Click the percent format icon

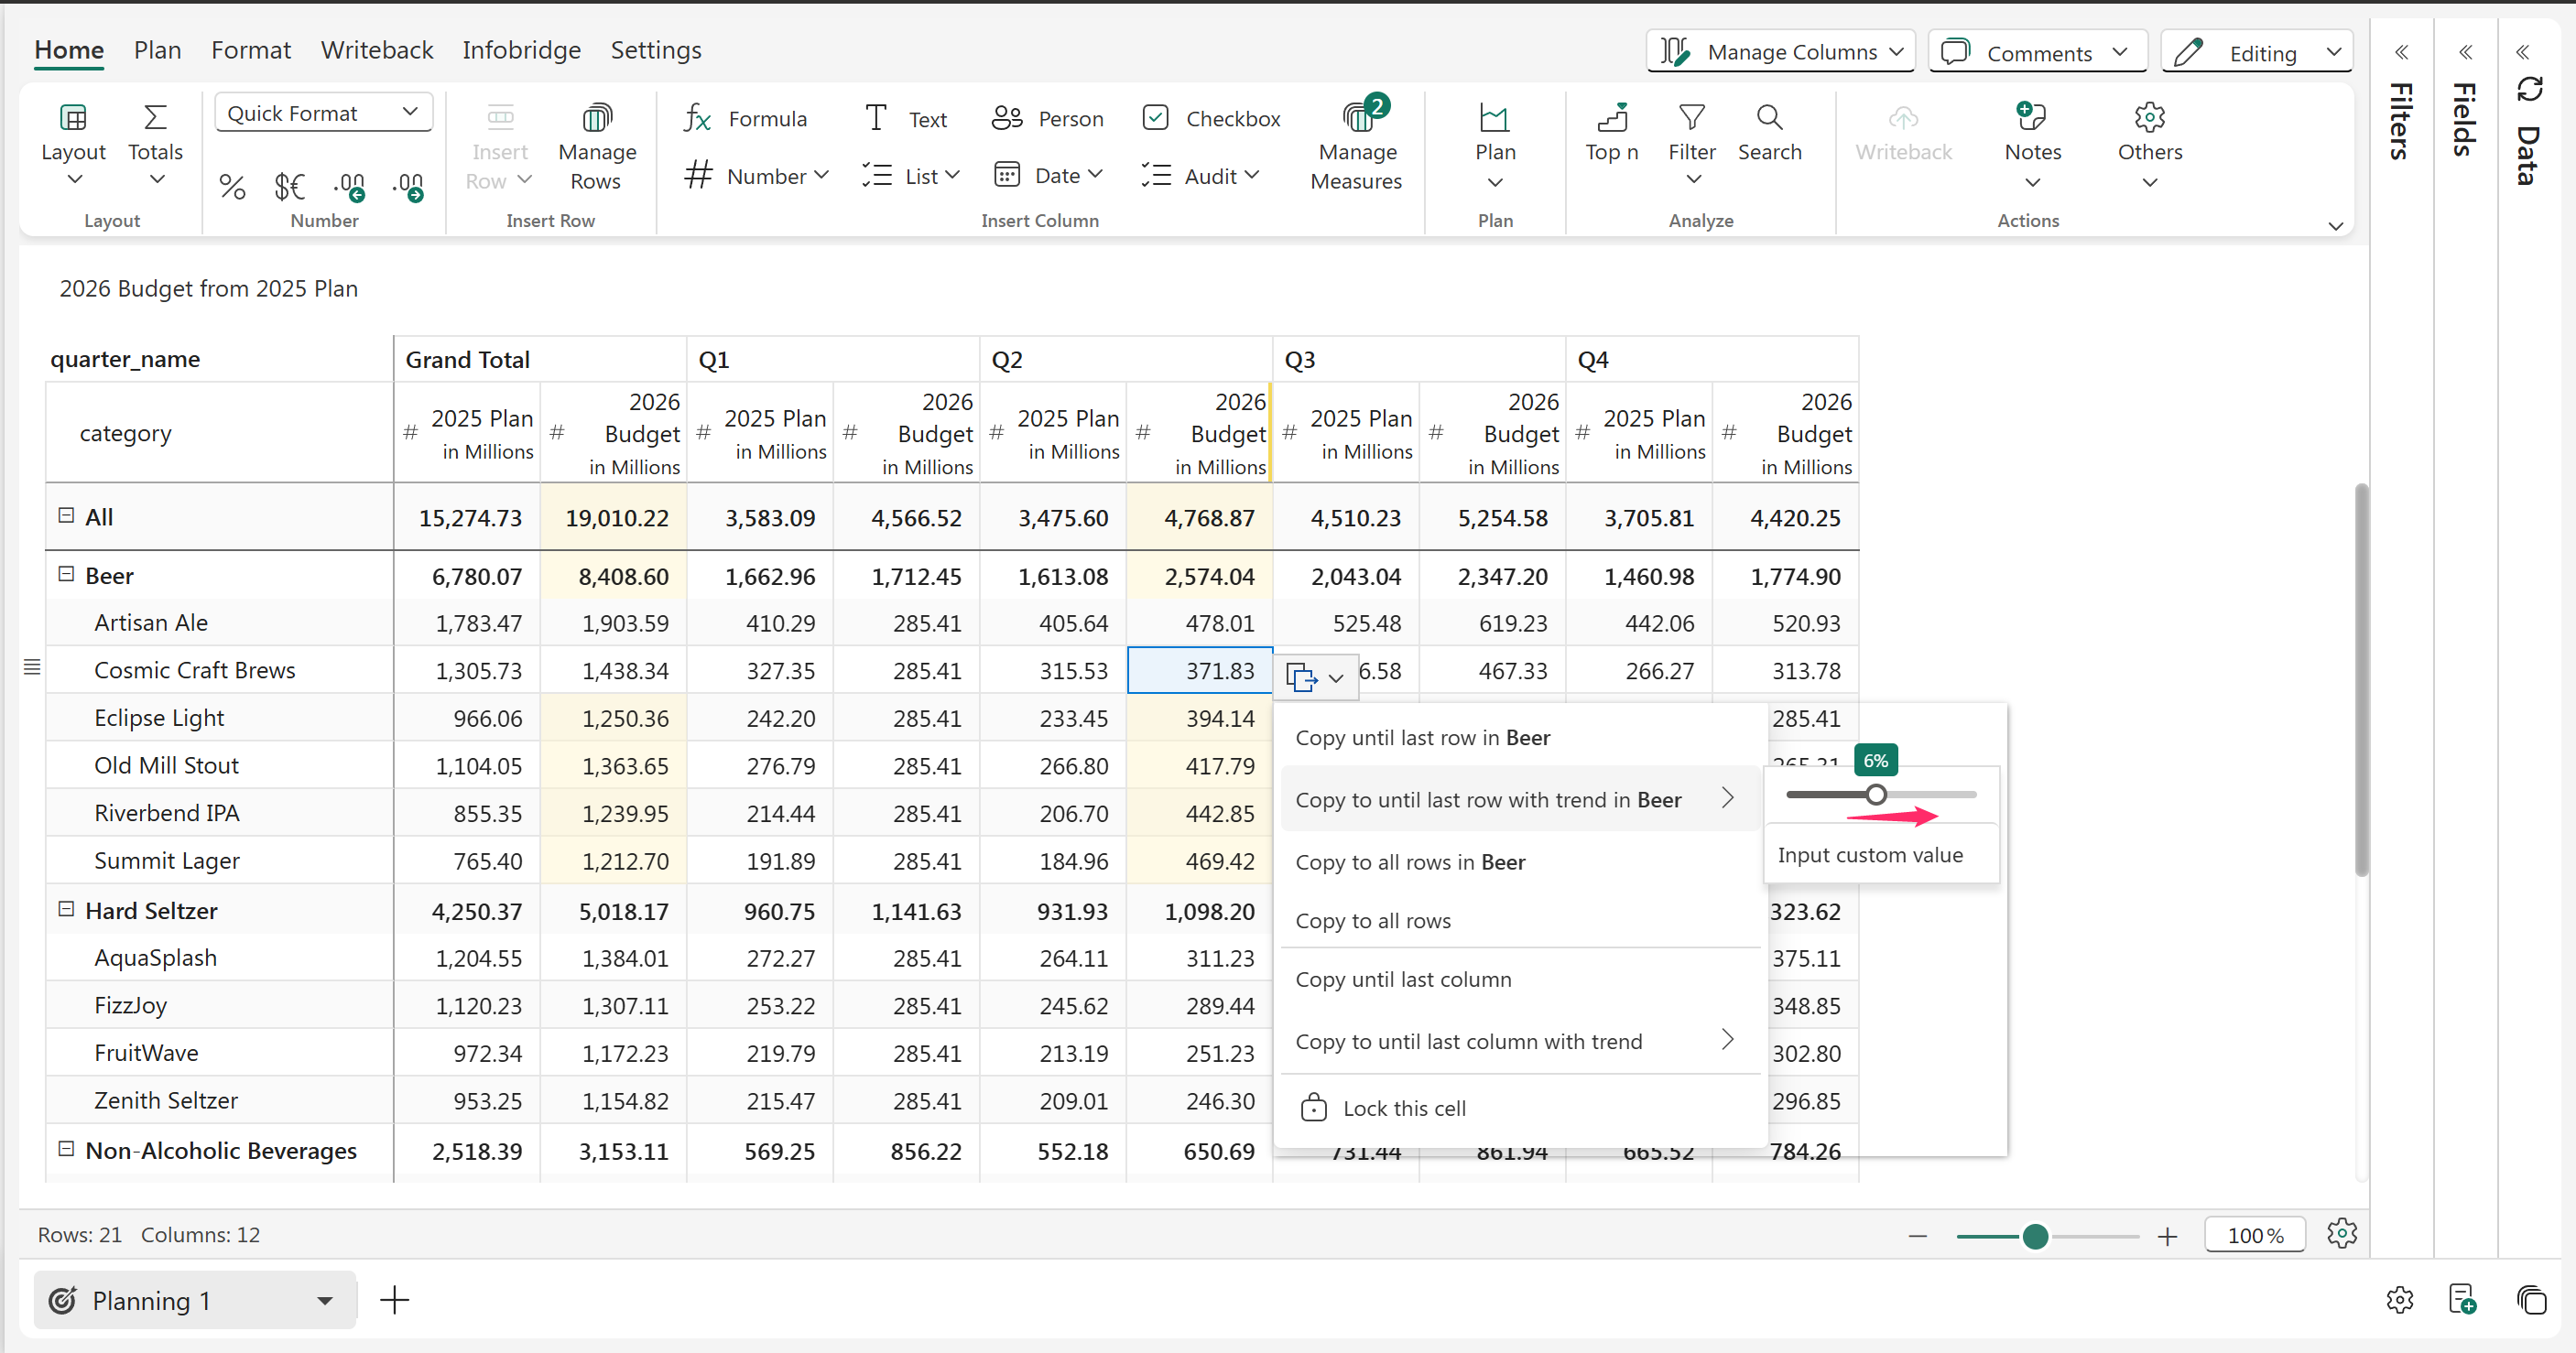[x=232, y=186]
